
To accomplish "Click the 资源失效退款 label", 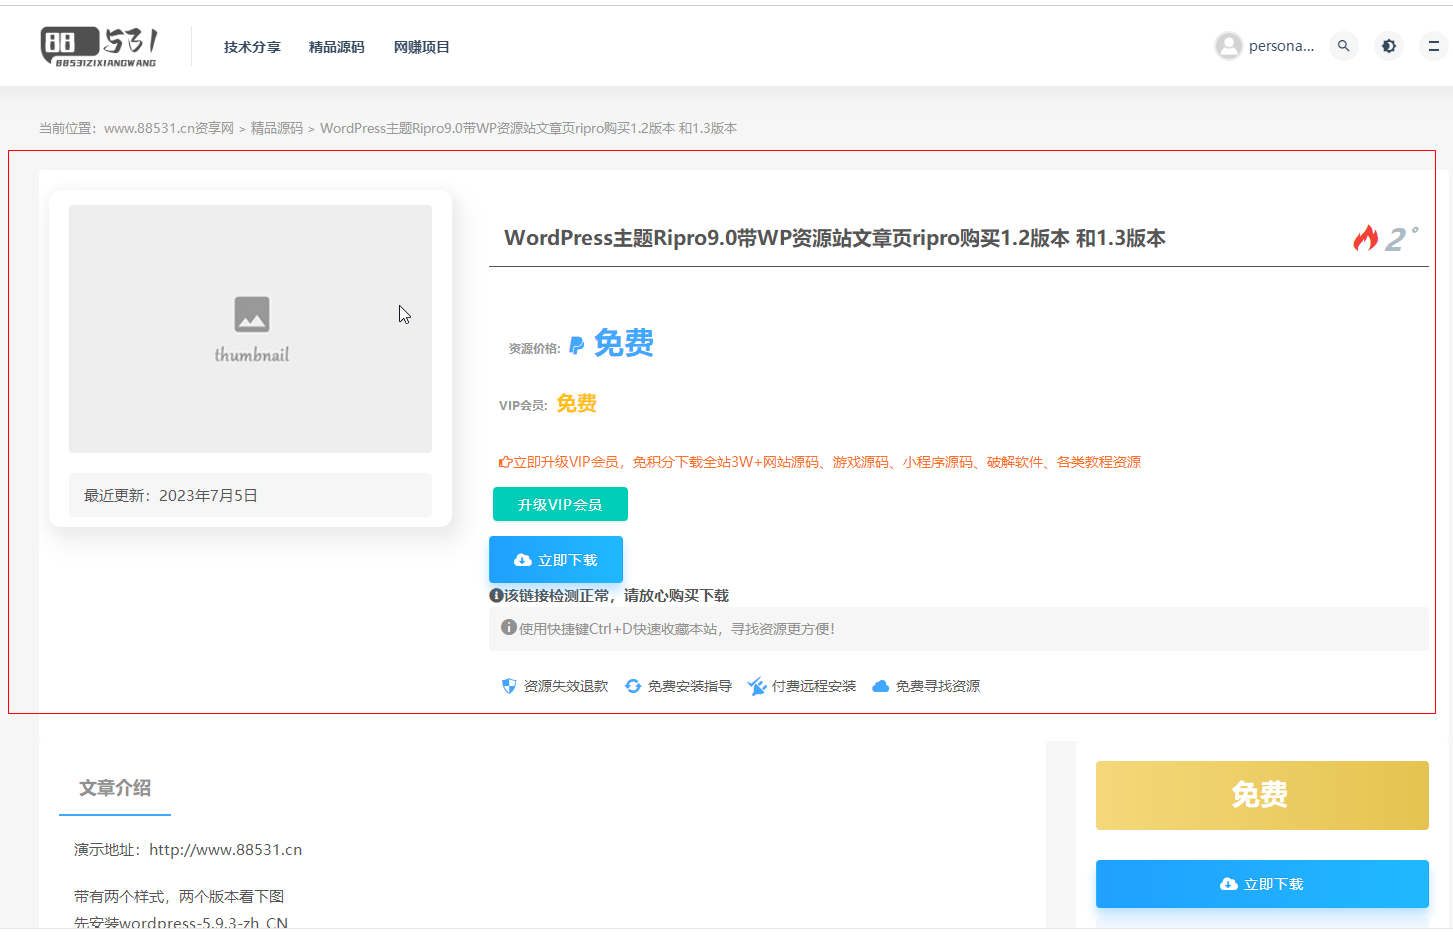I will [x=566, y=686].
